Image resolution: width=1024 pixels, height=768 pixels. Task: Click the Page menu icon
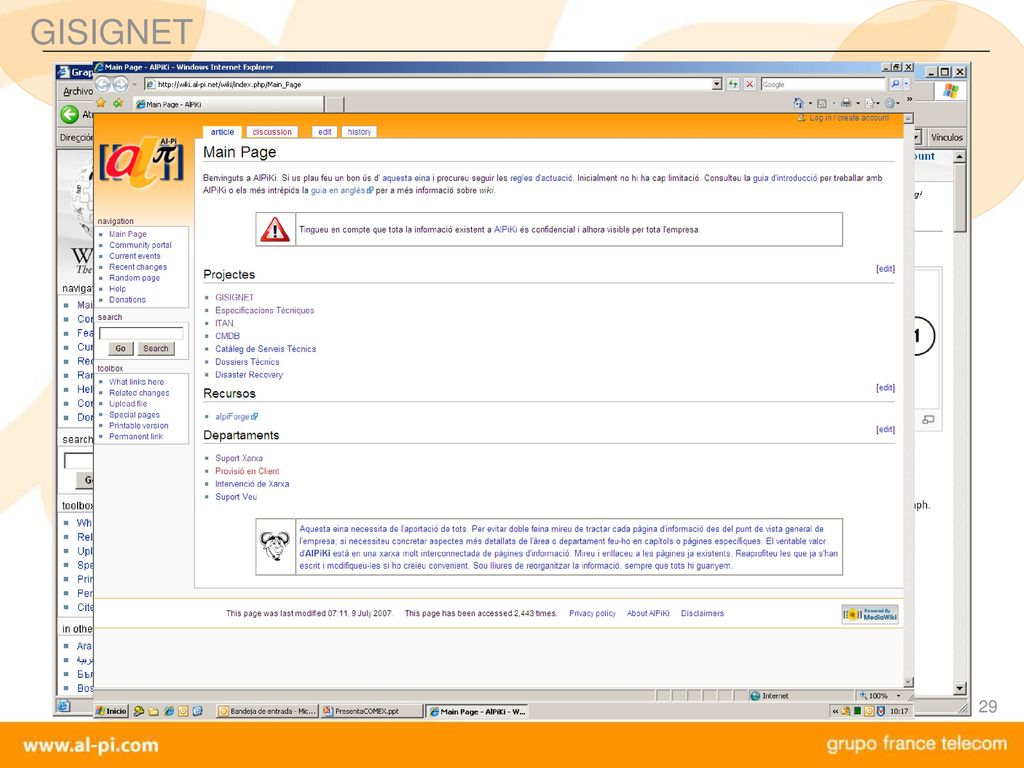(869, 103)
